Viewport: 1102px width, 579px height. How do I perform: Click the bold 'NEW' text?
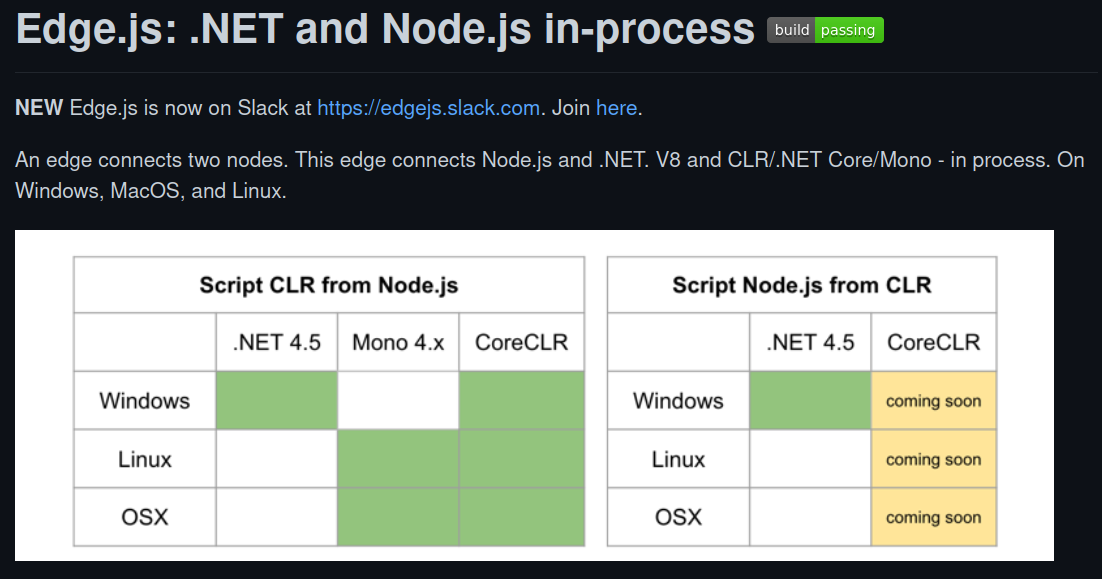(39, 108)
